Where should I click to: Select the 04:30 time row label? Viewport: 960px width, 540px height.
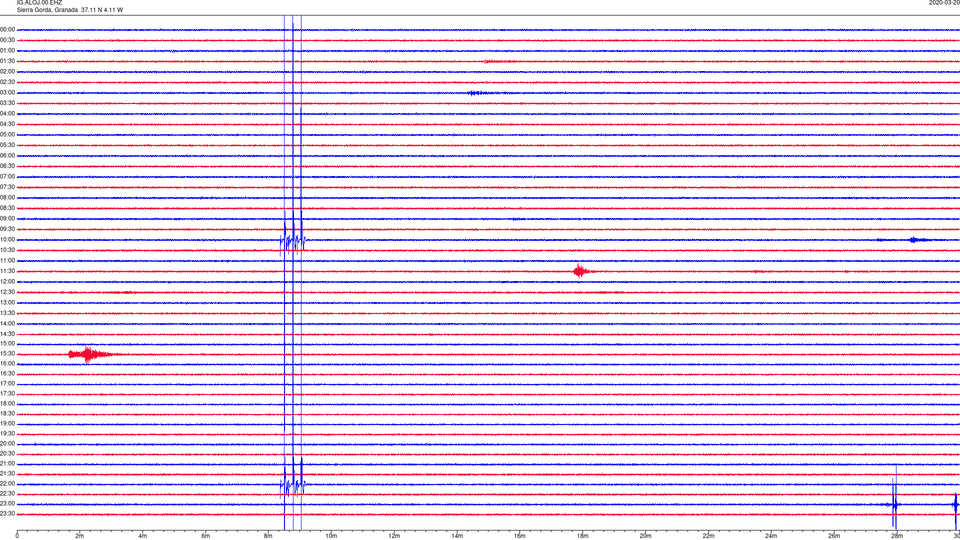tap(7, 124)
